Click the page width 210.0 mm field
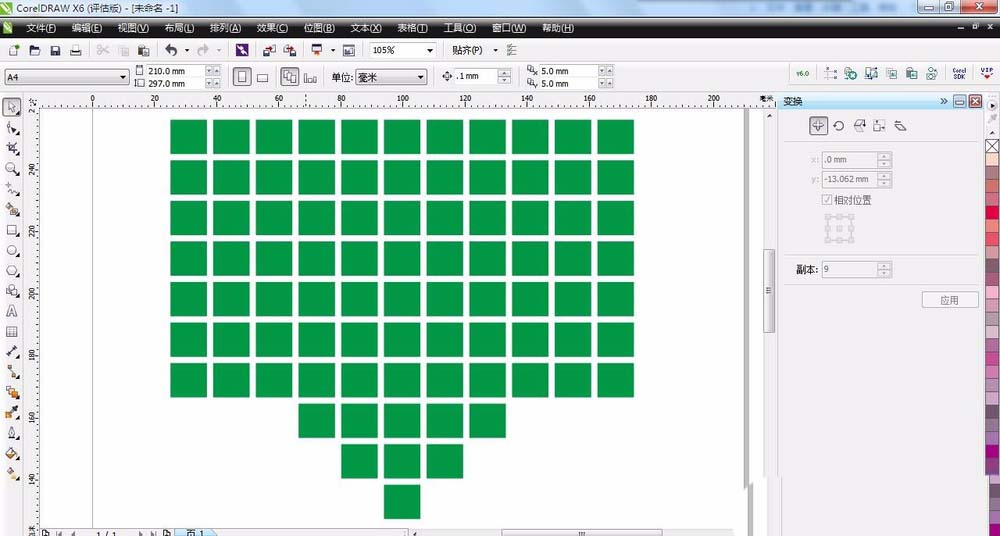Viewport: 1000px width, 536px height. tap(176, 71)
